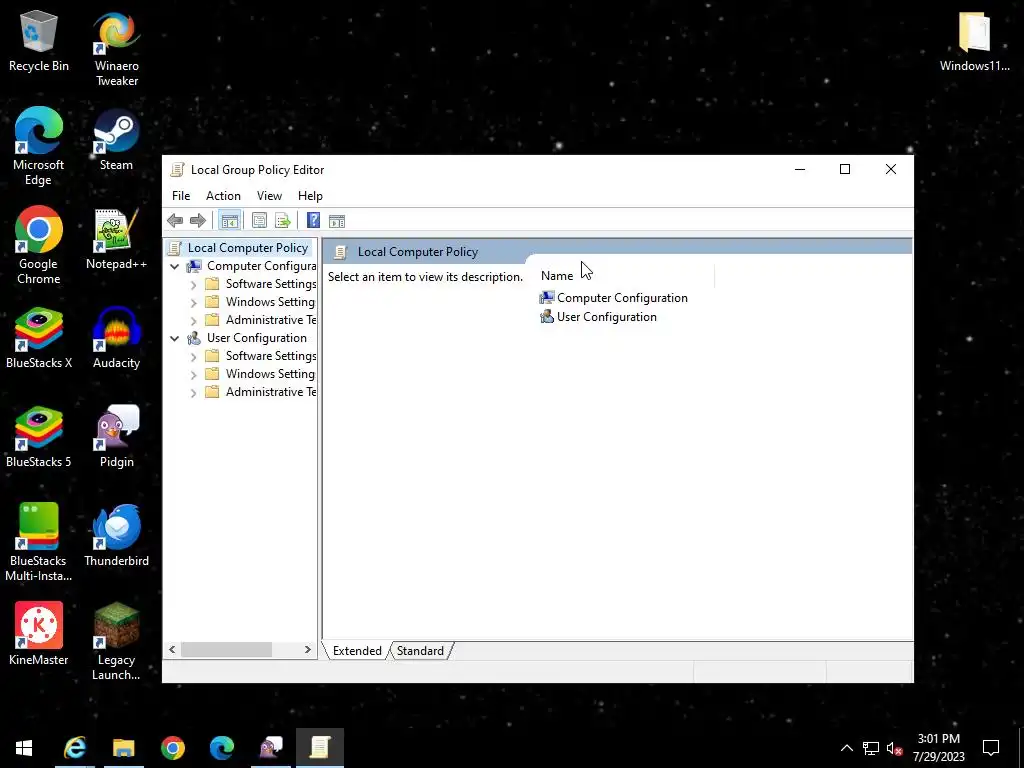Select Windows11 folder on desktop

point(974,42)
